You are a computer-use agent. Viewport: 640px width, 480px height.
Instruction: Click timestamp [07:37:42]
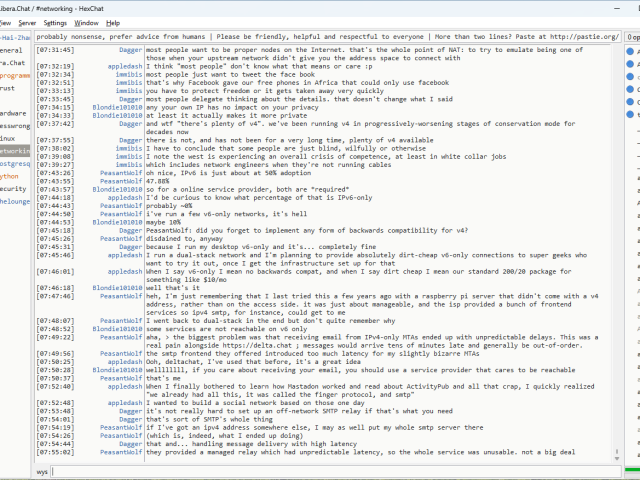coord(55,124)
